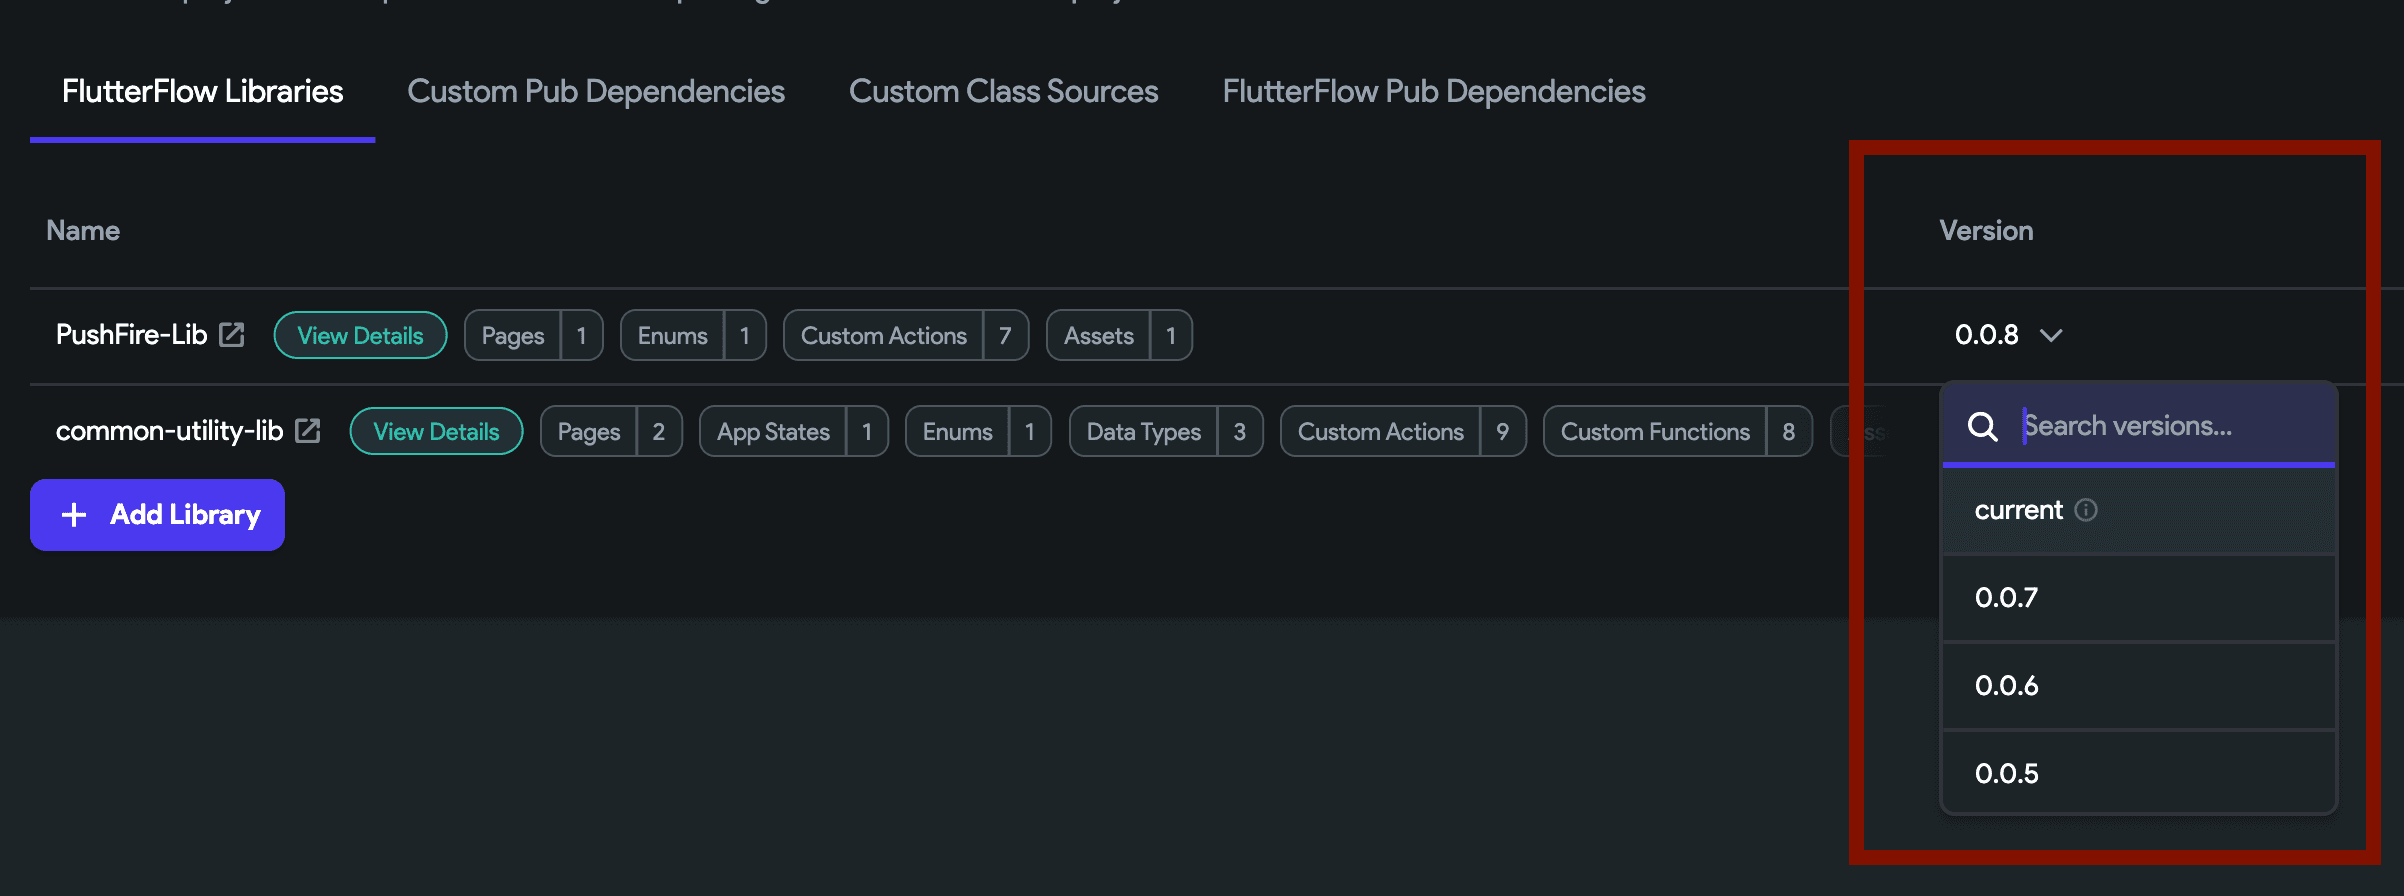Screen dimensions: 2404x896
Task: Select version 0.0.6 from list
Action: coord(2006,686)
